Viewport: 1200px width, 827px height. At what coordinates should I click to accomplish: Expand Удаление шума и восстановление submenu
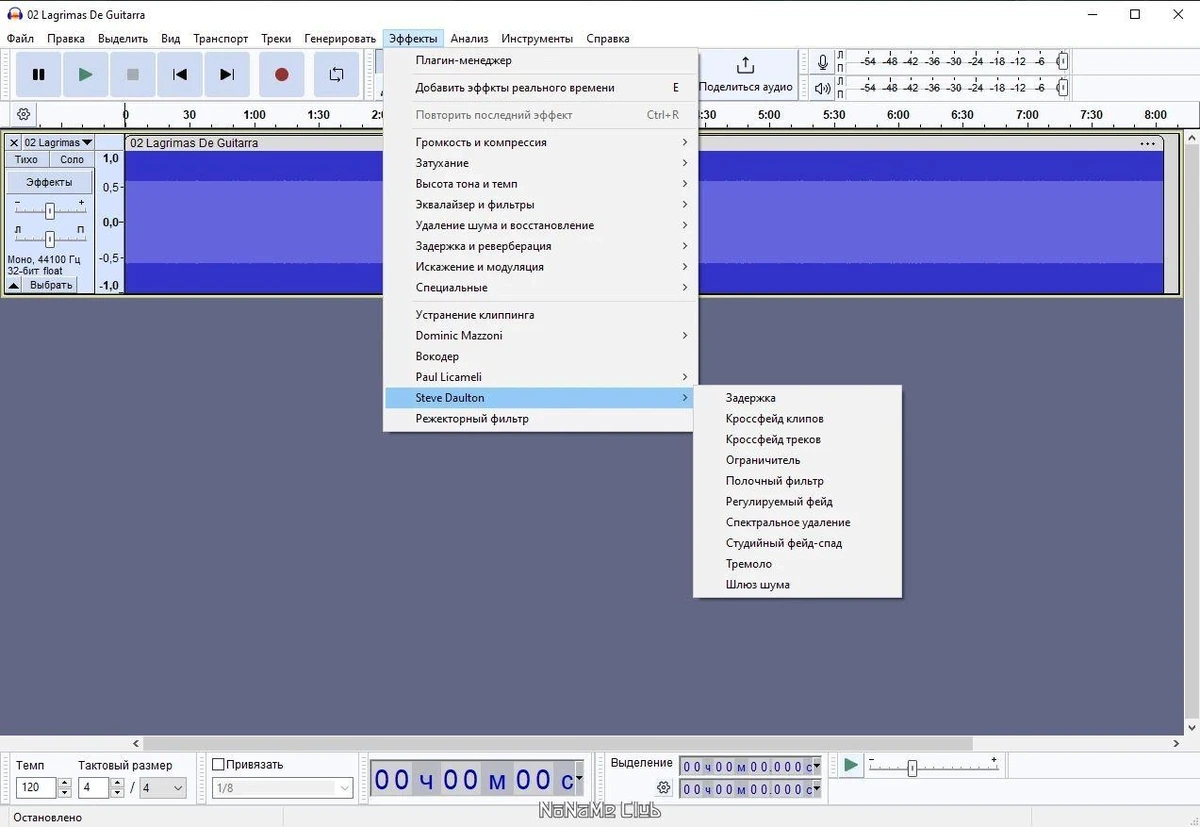[x=540, y=225]
